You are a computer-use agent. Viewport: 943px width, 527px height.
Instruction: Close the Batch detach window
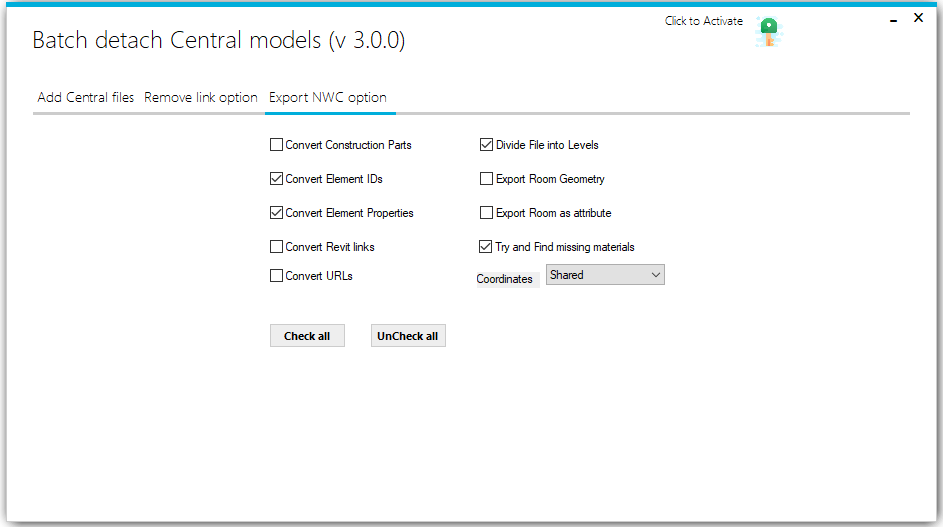coord(918,18)
